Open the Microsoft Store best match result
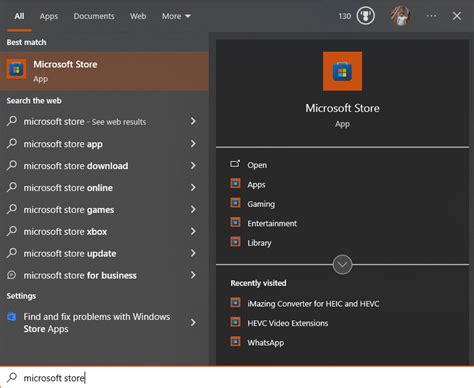Viewport: 474px width, 388px height. point(104,71)
